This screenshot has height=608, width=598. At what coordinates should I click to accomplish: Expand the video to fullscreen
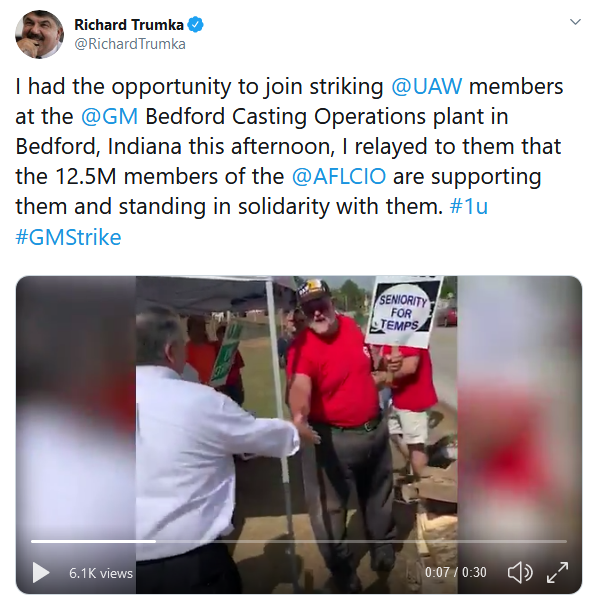point(557,572)
